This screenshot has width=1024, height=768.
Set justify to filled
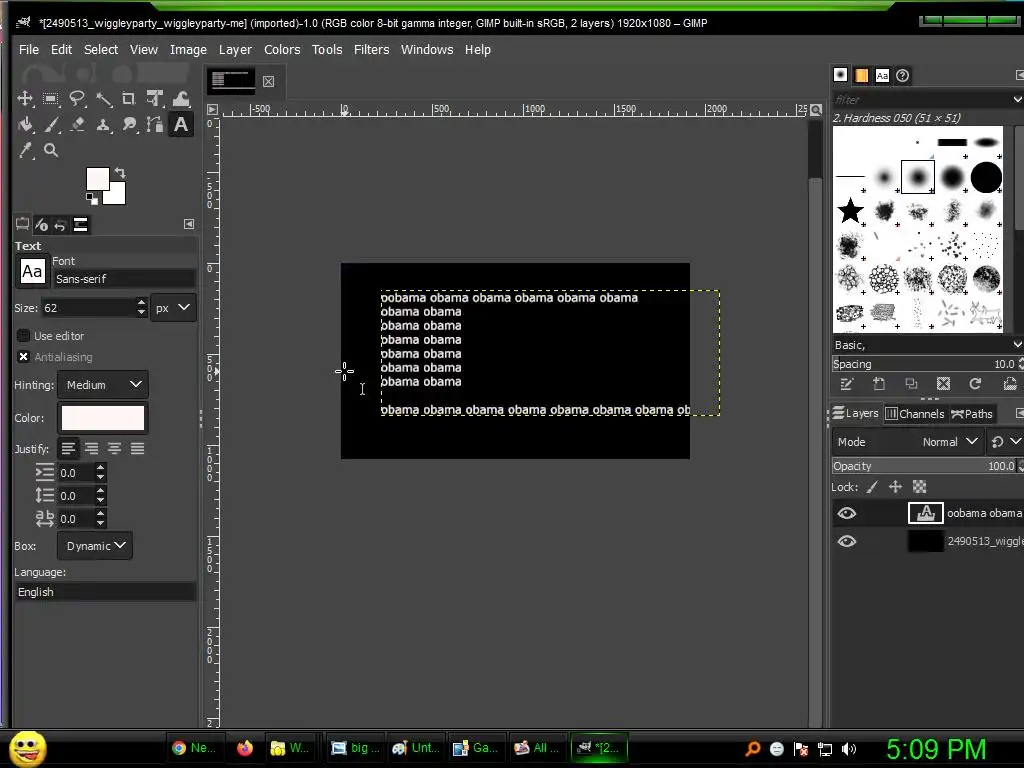[137, 449]
